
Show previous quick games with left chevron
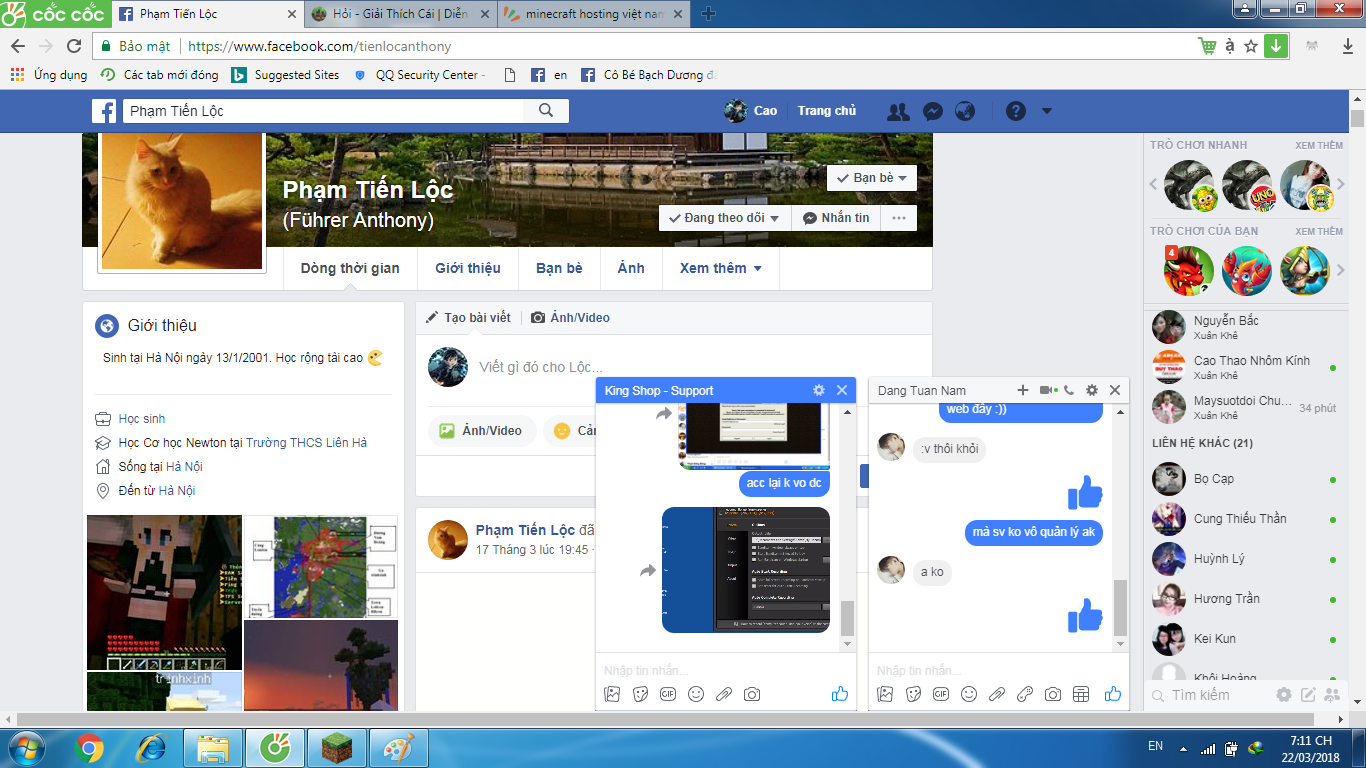[1153, 185]
